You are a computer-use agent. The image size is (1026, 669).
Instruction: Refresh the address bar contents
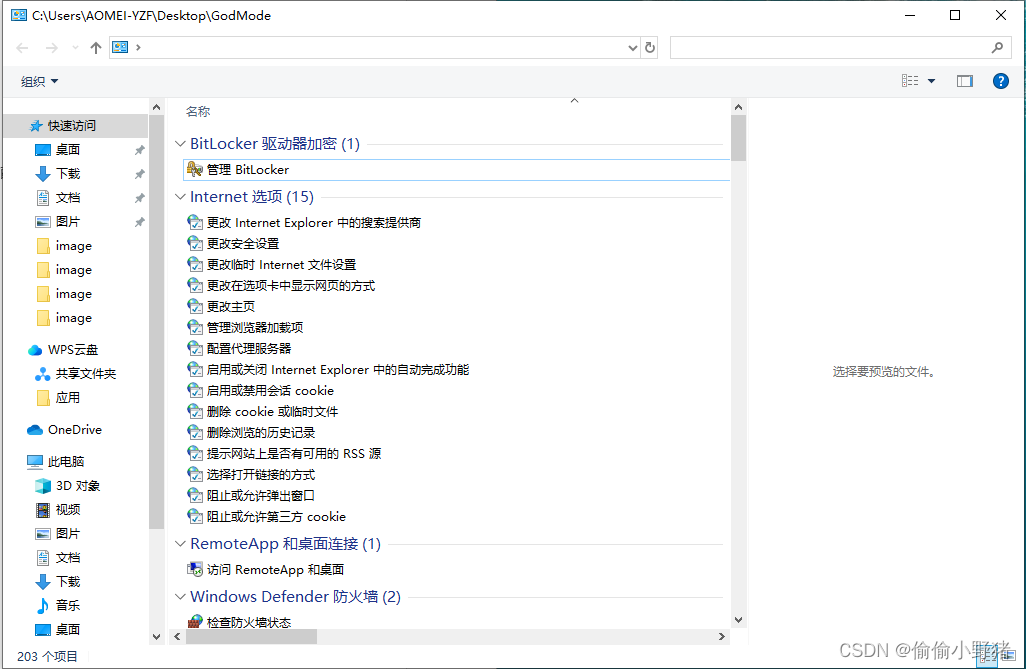pos(650,47)
